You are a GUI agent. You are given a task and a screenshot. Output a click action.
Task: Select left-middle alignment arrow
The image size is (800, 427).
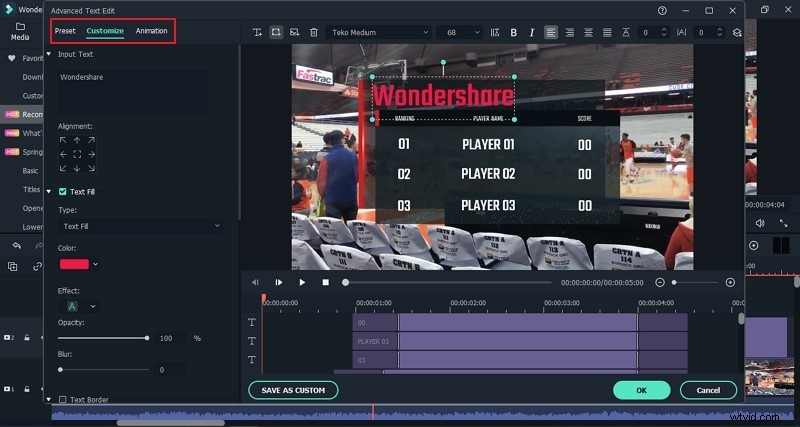point(63,154)
